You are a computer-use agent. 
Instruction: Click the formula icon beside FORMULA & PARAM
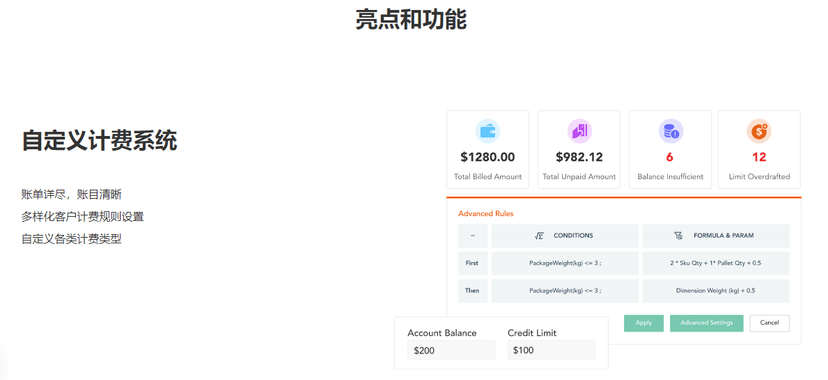coord(679,236)
